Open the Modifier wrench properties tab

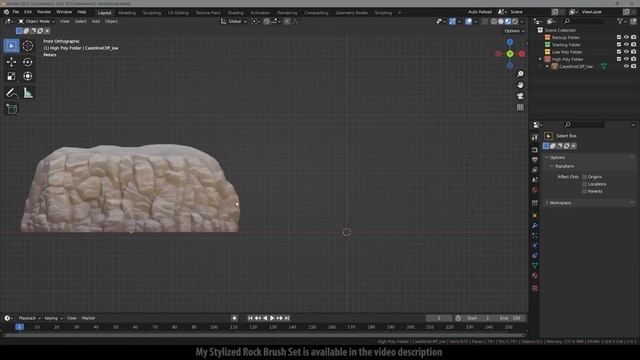535,226
